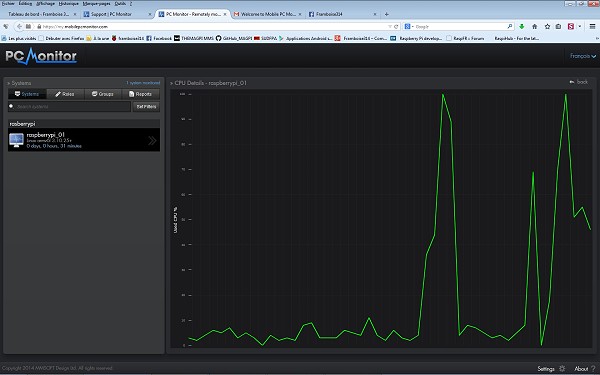
Task: Open the Firefox downloads arrow icon
Action: 522,26
